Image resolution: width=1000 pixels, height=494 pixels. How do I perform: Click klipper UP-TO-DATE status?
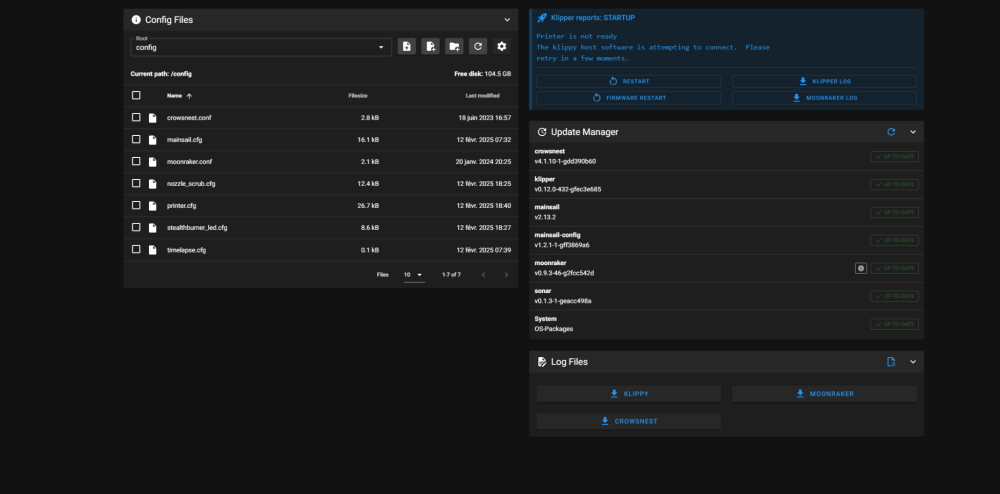coord(894,185)
